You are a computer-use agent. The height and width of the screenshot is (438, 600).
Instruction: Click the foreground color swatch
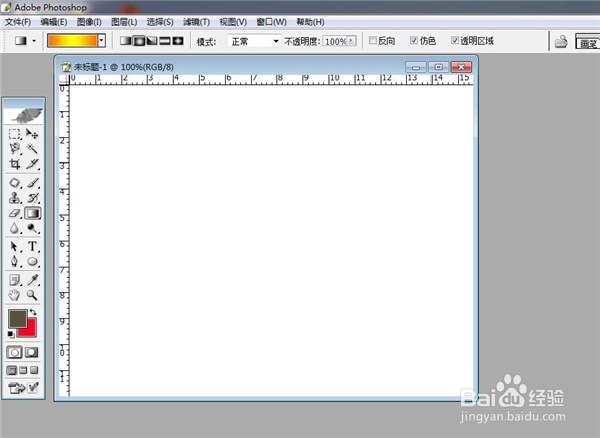pos(18,318)
